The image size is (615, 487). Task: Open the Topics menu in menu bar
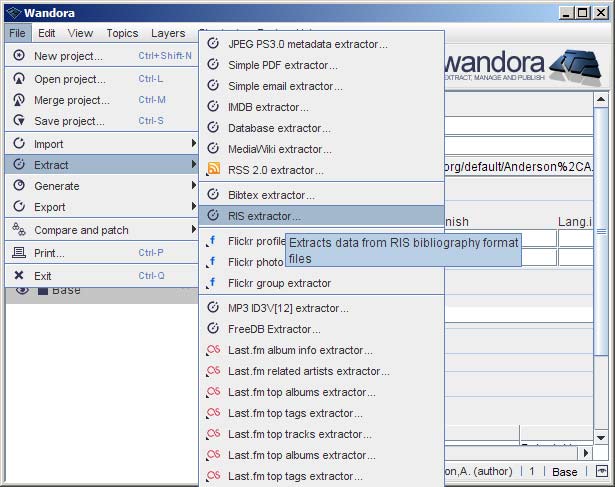[122, 33]
